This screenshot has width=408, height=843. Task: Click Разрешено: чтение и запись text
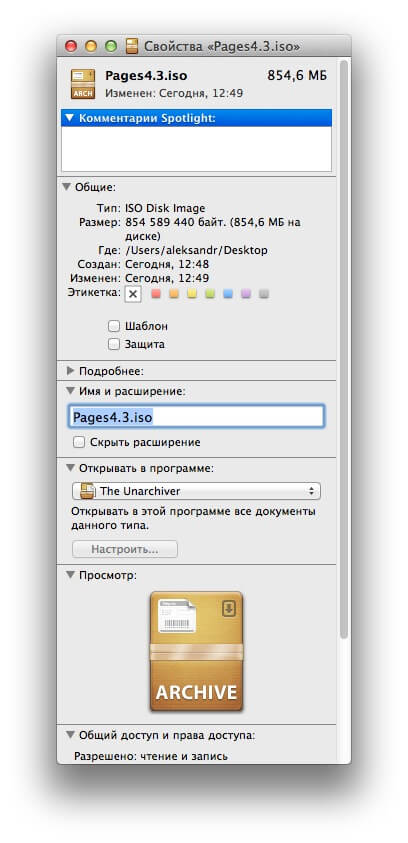point(151,756)
